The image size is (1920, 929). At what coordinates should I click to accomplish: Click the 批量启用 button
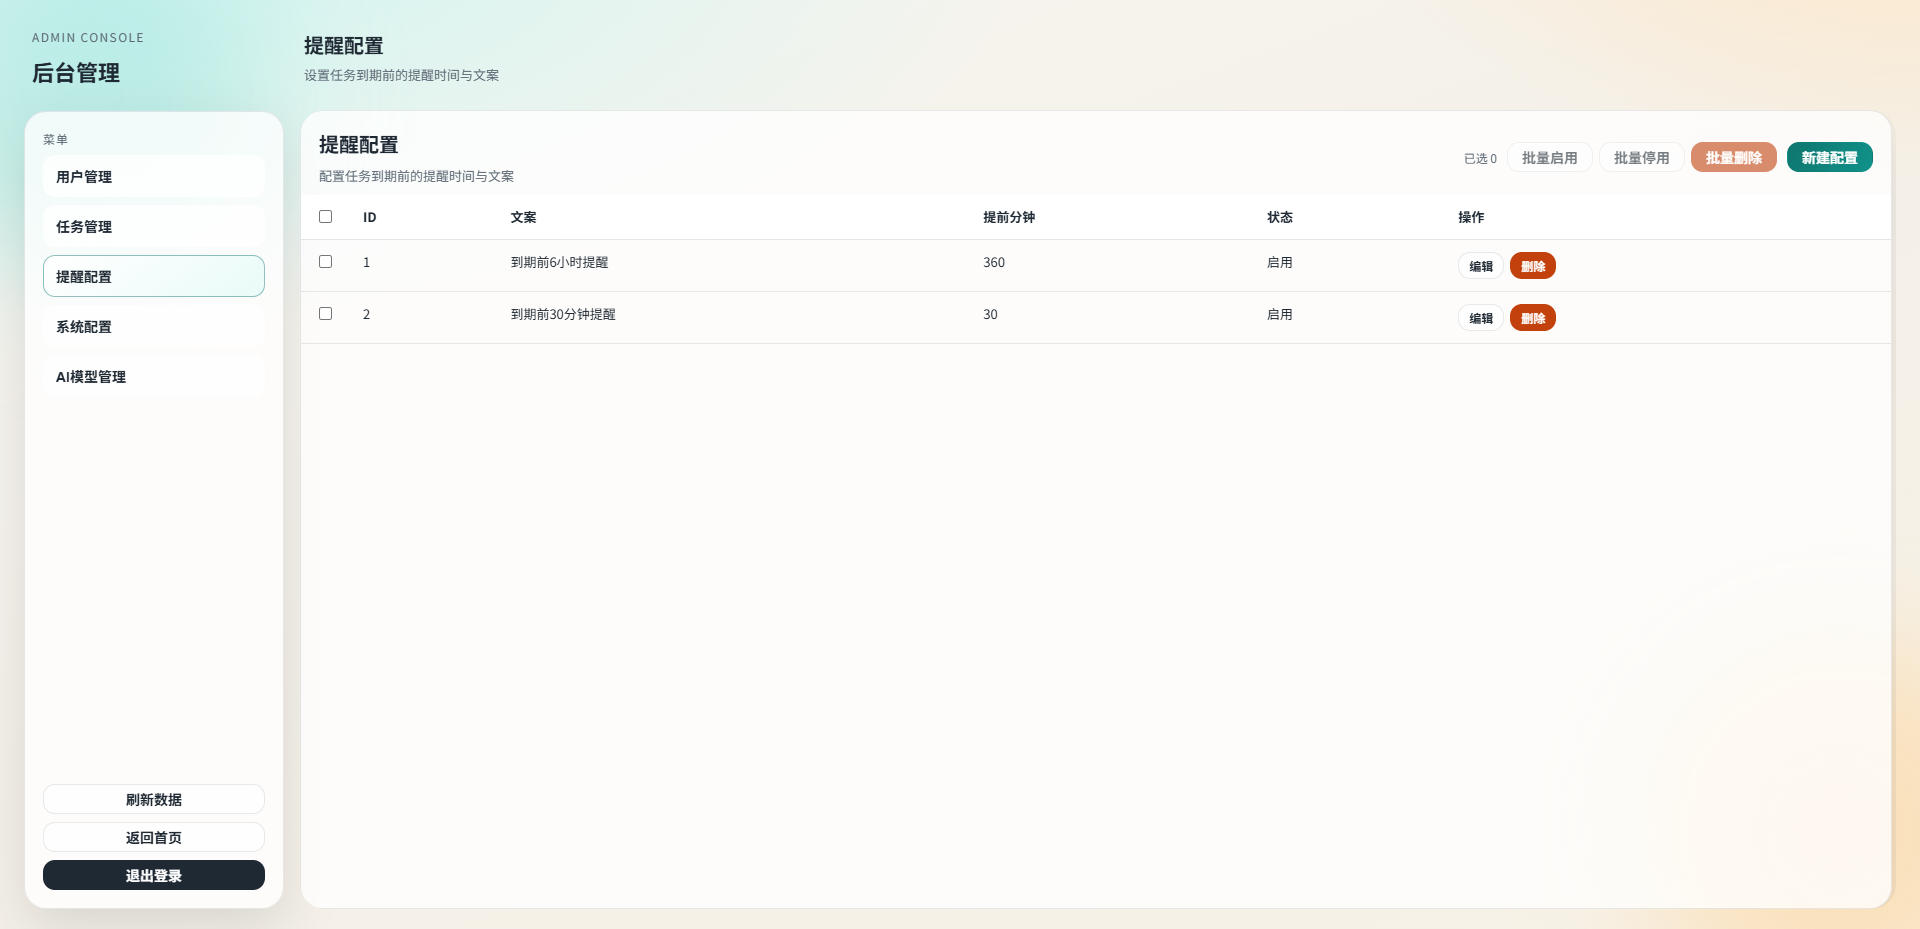click(1549, 158)
